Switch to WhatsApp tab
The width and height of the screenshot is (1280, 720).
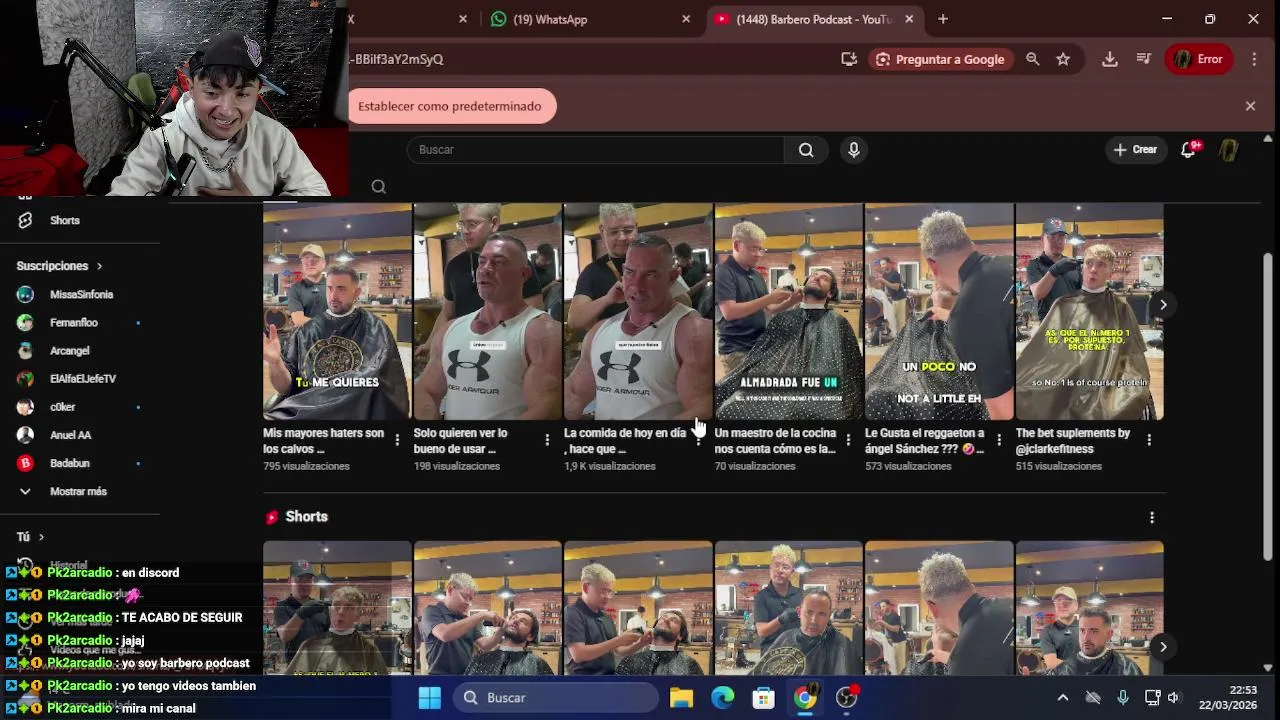pos(591,19)
